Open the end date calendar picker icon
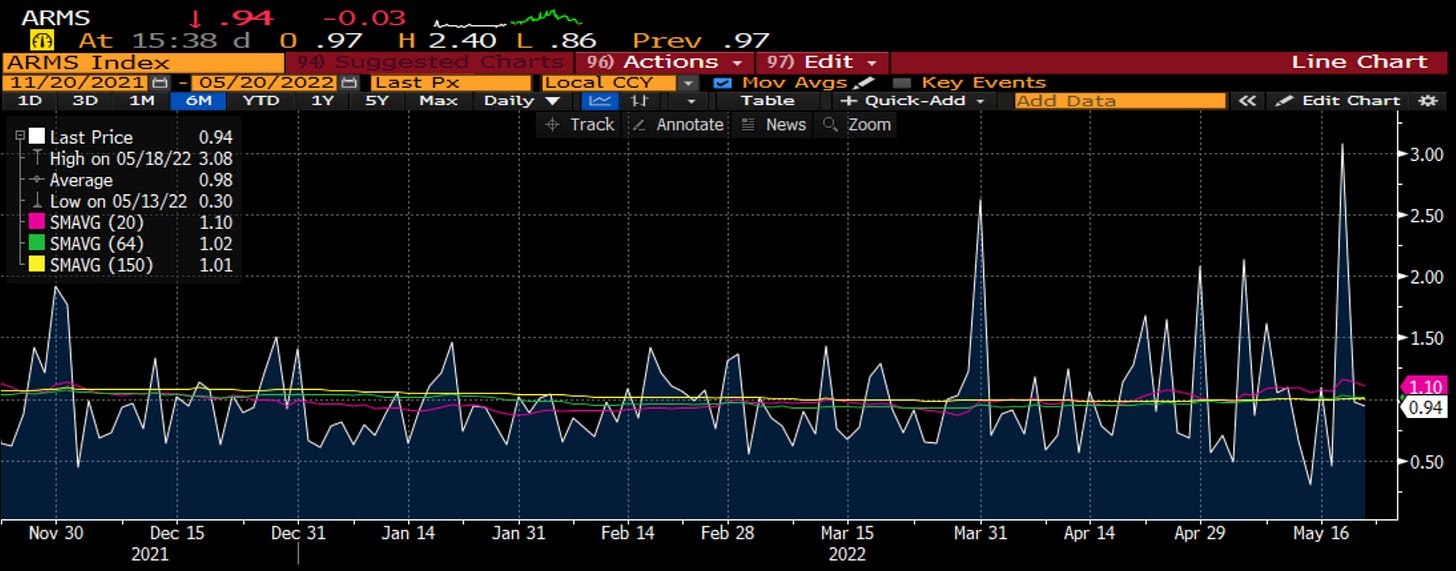 (x=349, y=83)
